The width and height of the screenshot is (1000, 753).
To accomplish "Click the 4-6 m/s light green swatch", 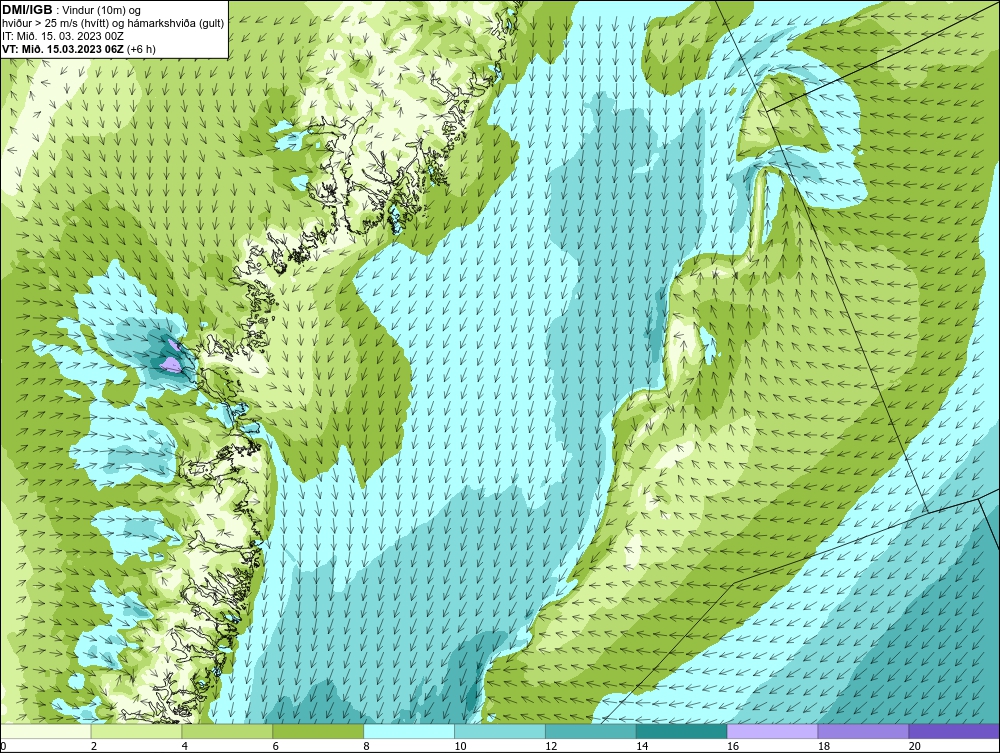I will coord(227,731).
